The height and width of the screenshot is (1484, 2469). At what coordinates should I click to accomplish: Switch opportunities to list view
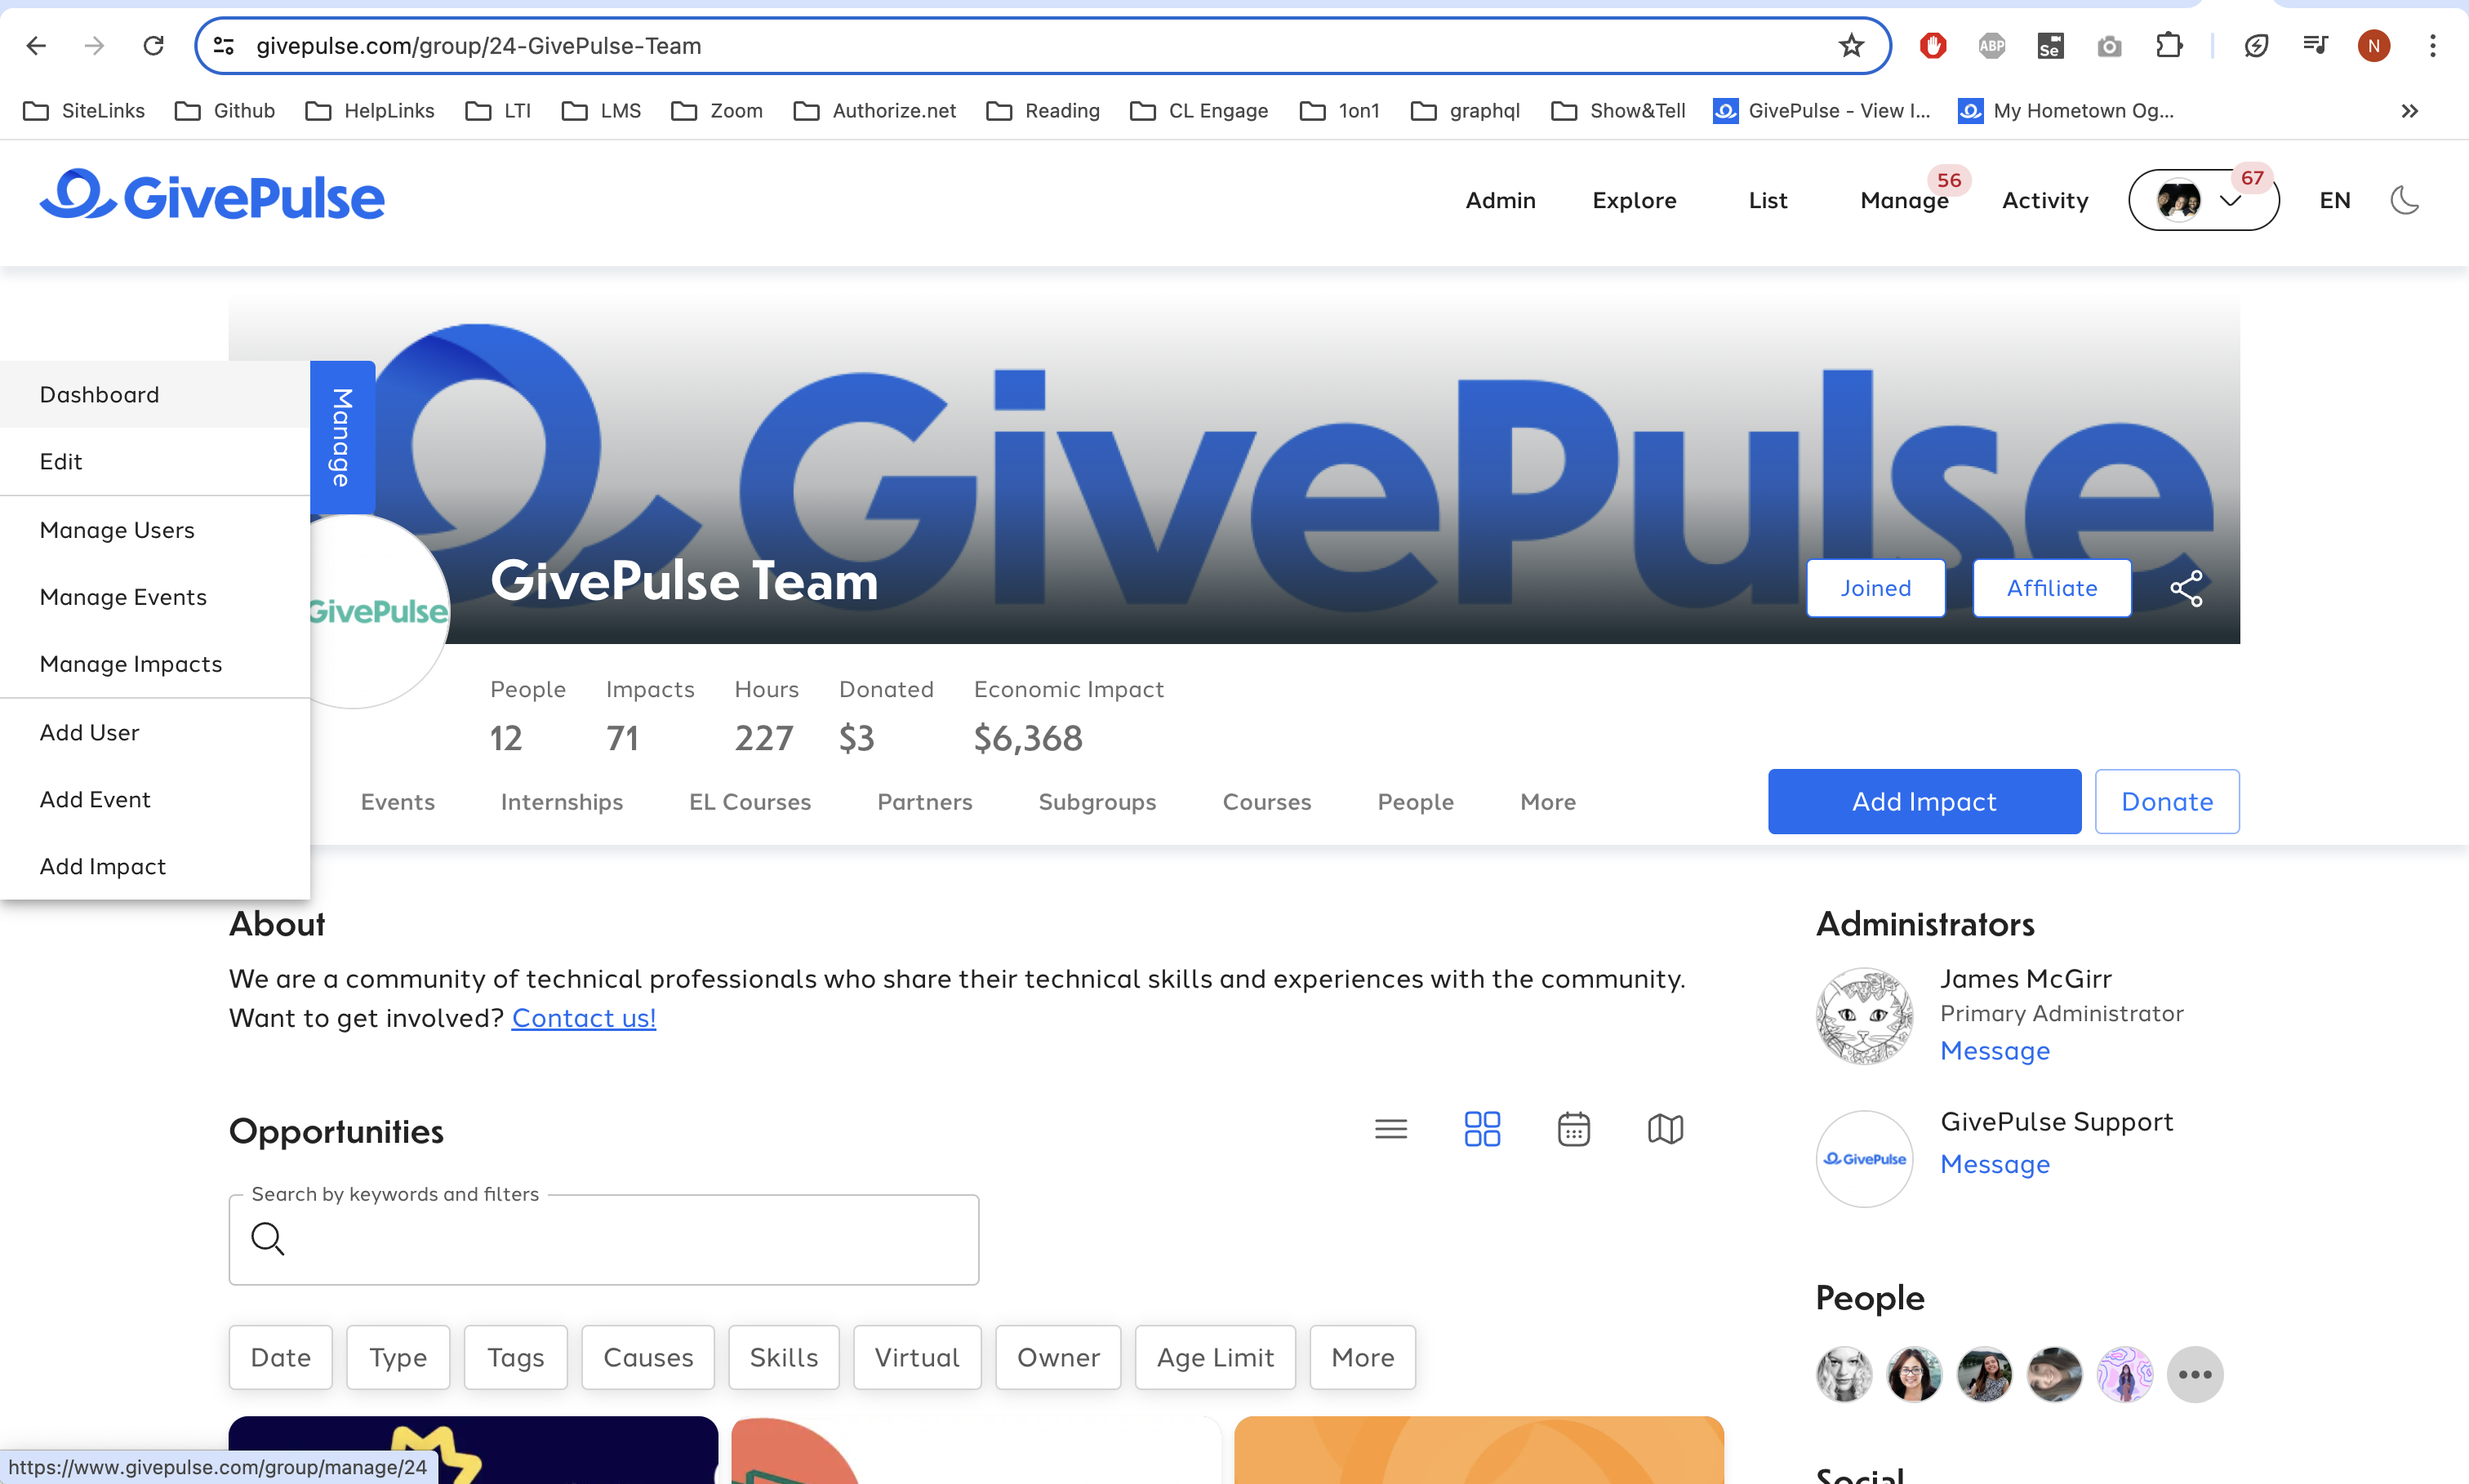click(x=1390, y=1129)
